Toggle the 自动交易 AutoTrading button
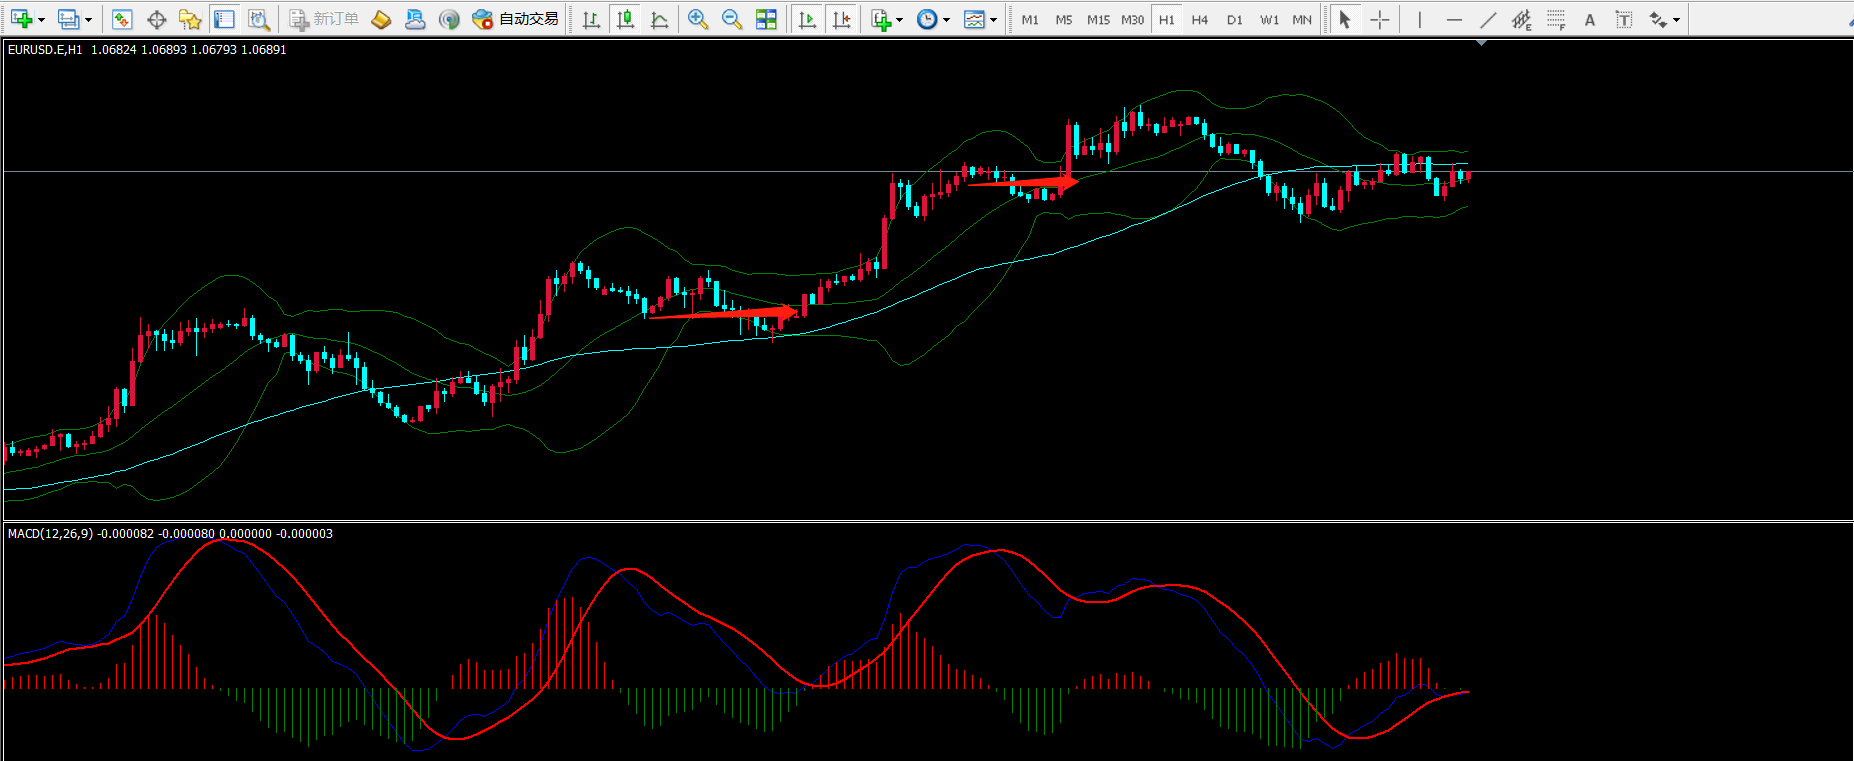The image size is (1854, 761). (516, 19)
